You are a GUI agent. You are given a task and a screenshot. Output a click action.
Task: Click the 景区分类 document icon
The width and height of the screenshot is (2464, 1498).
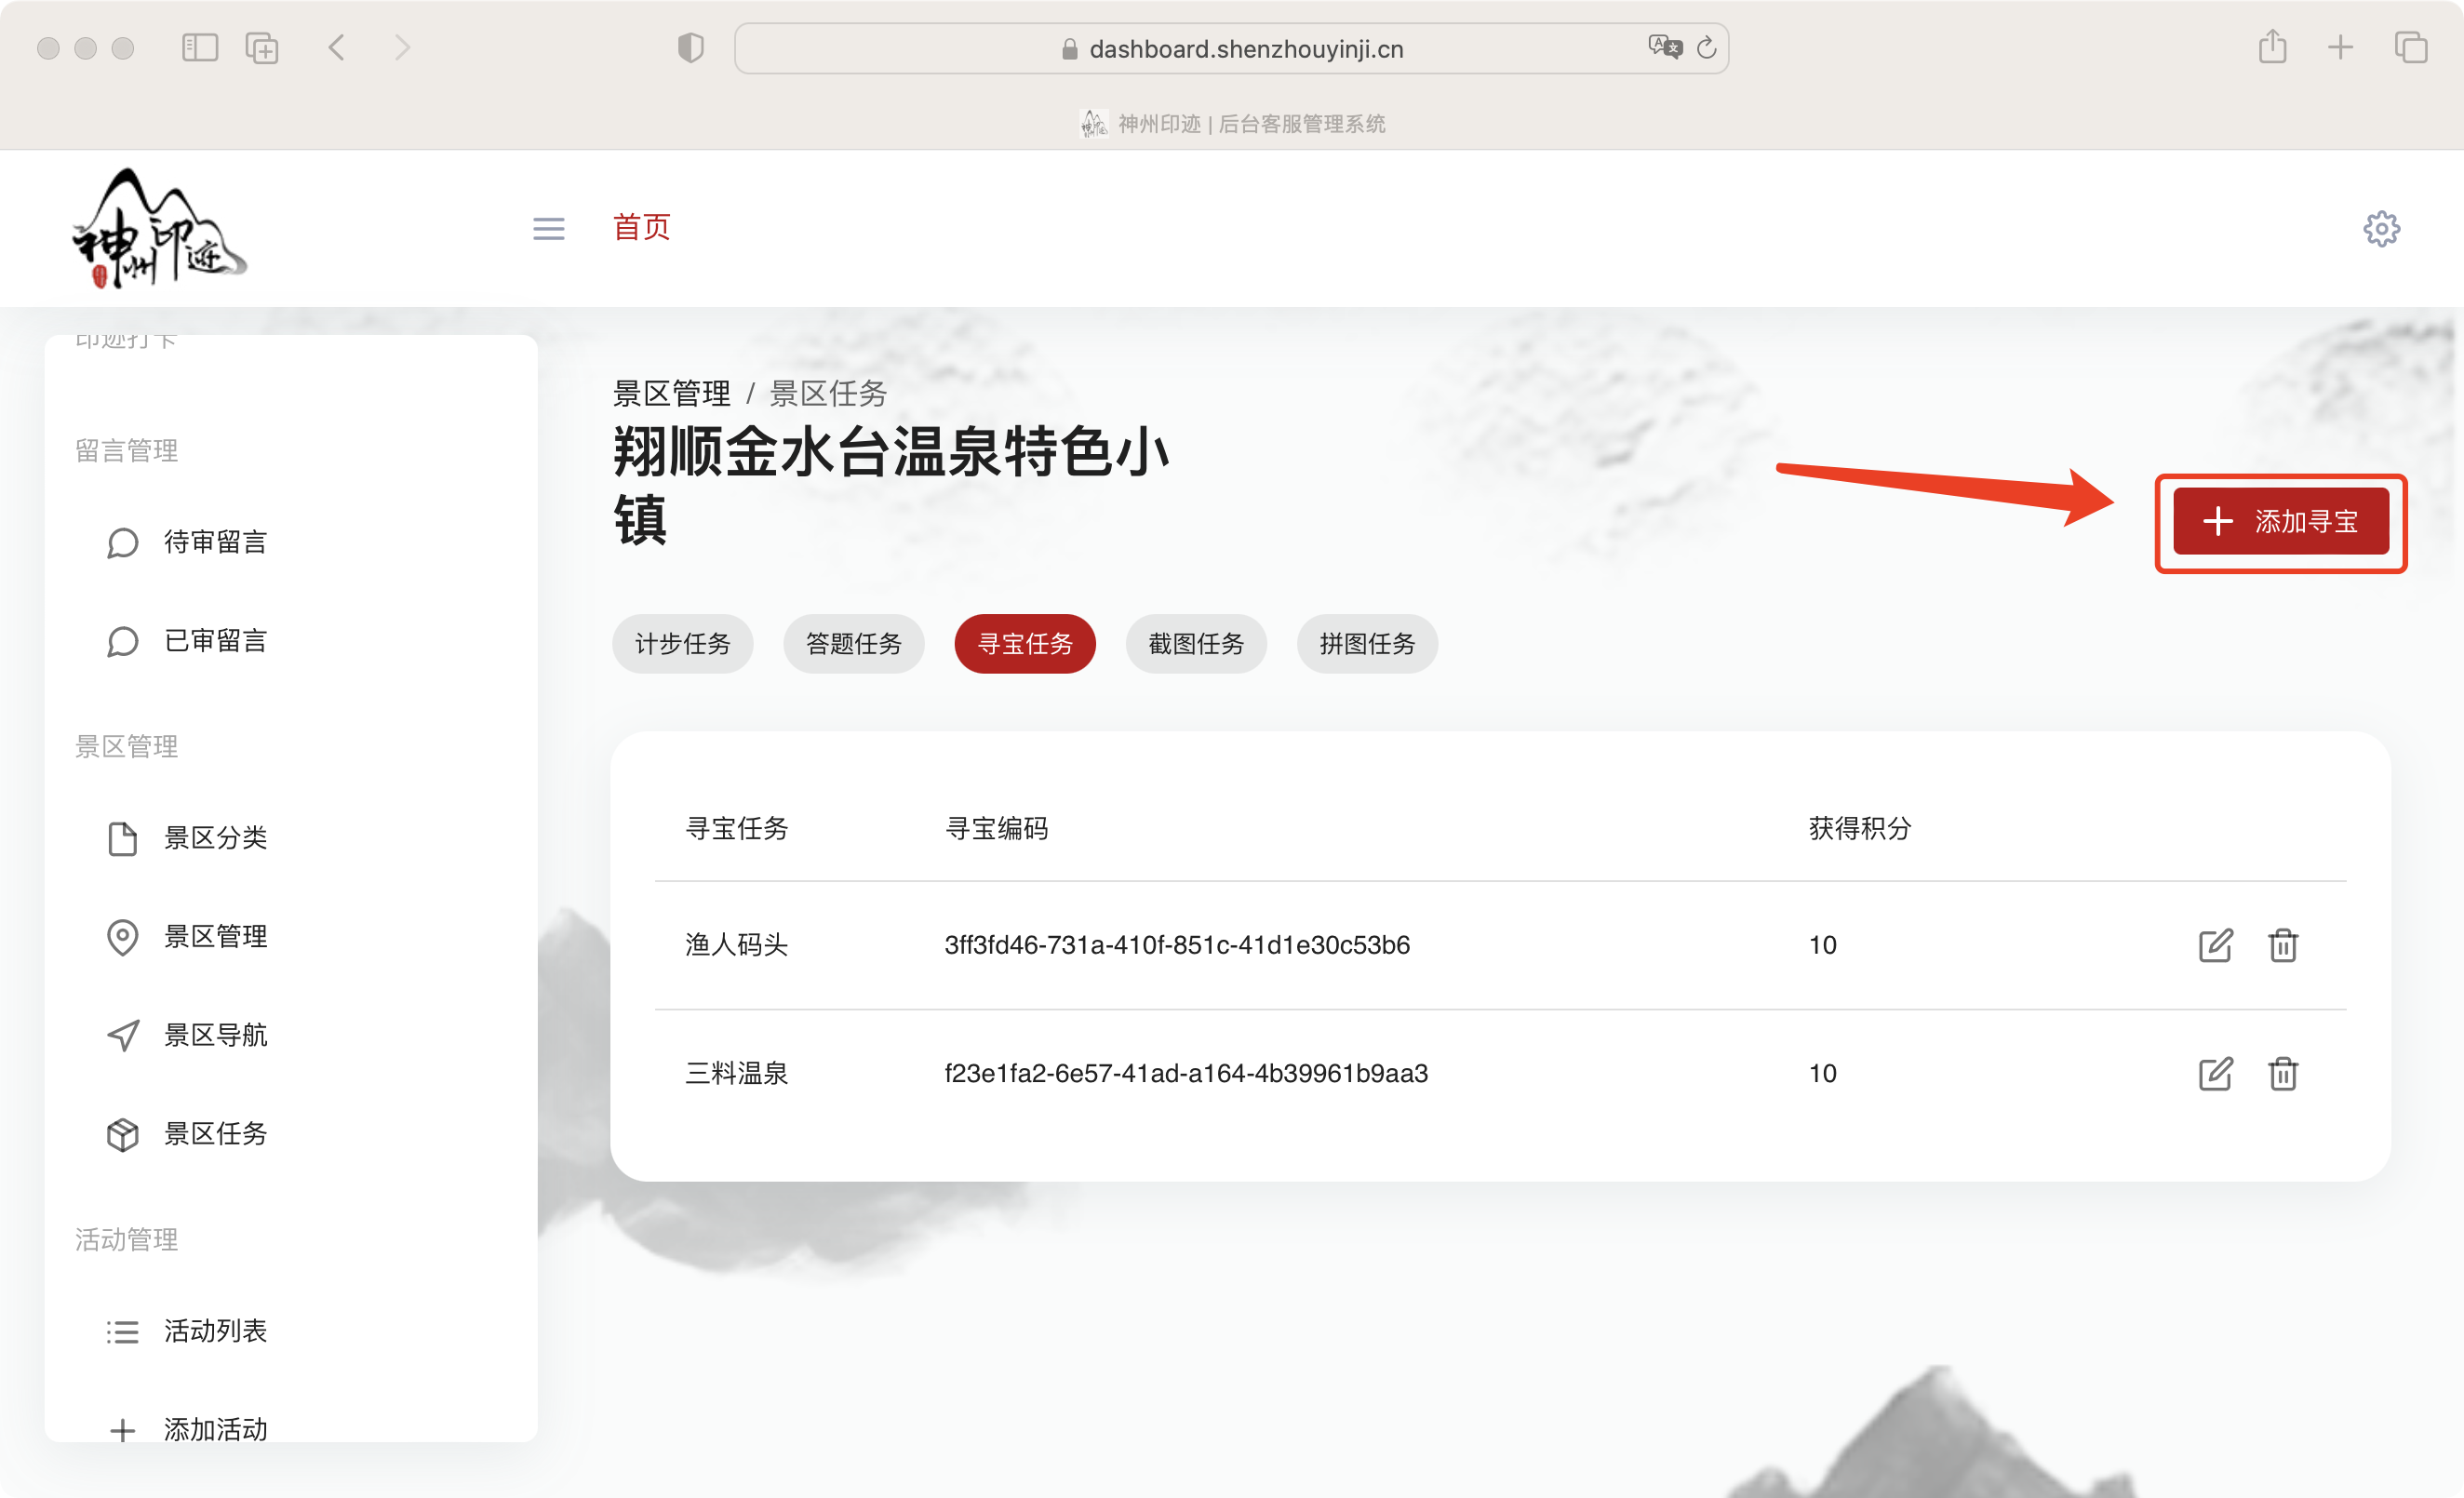tap(122, 838)
